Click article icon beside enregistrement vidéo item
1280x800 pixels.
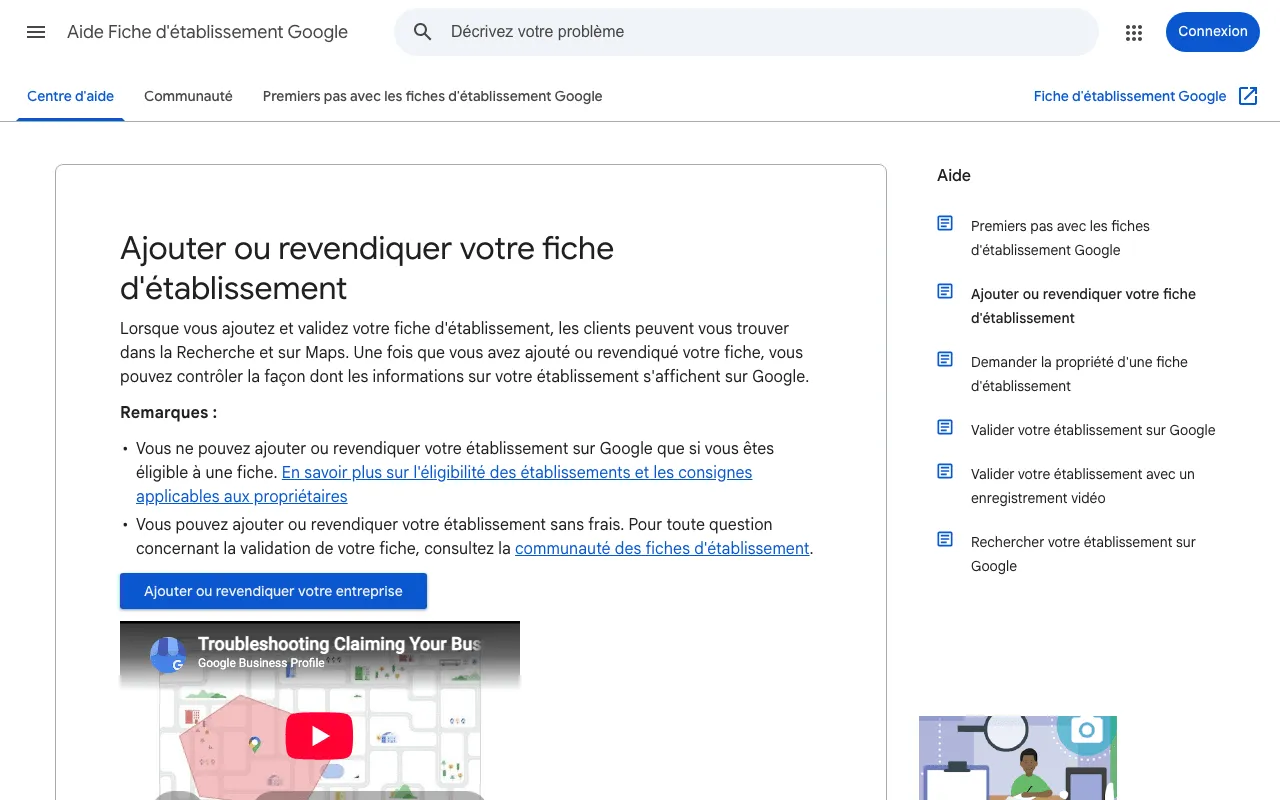[945, 471]
